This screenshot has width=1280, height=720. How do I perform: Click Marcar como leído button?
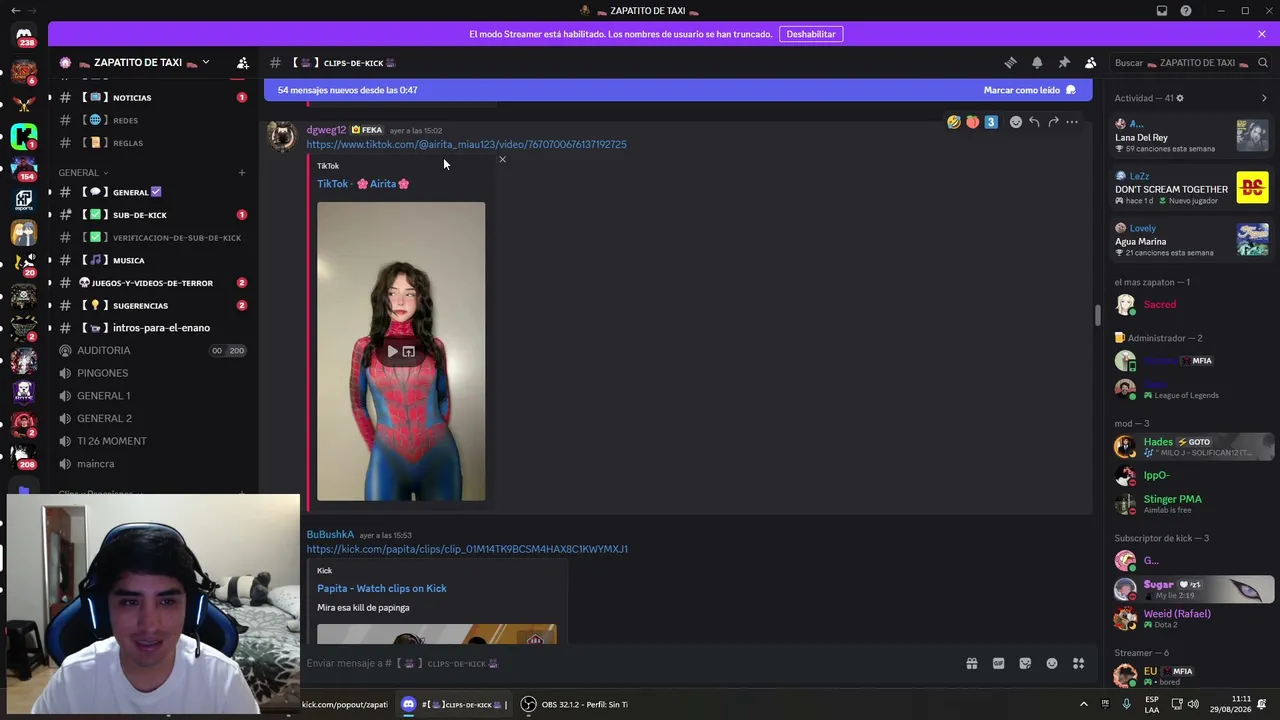[1029, 90]
